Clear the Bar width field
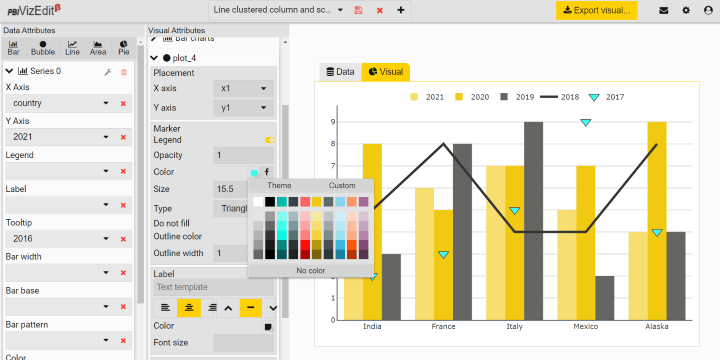Image resolution: width=728 pixels, height=360 pixels. 123,273
